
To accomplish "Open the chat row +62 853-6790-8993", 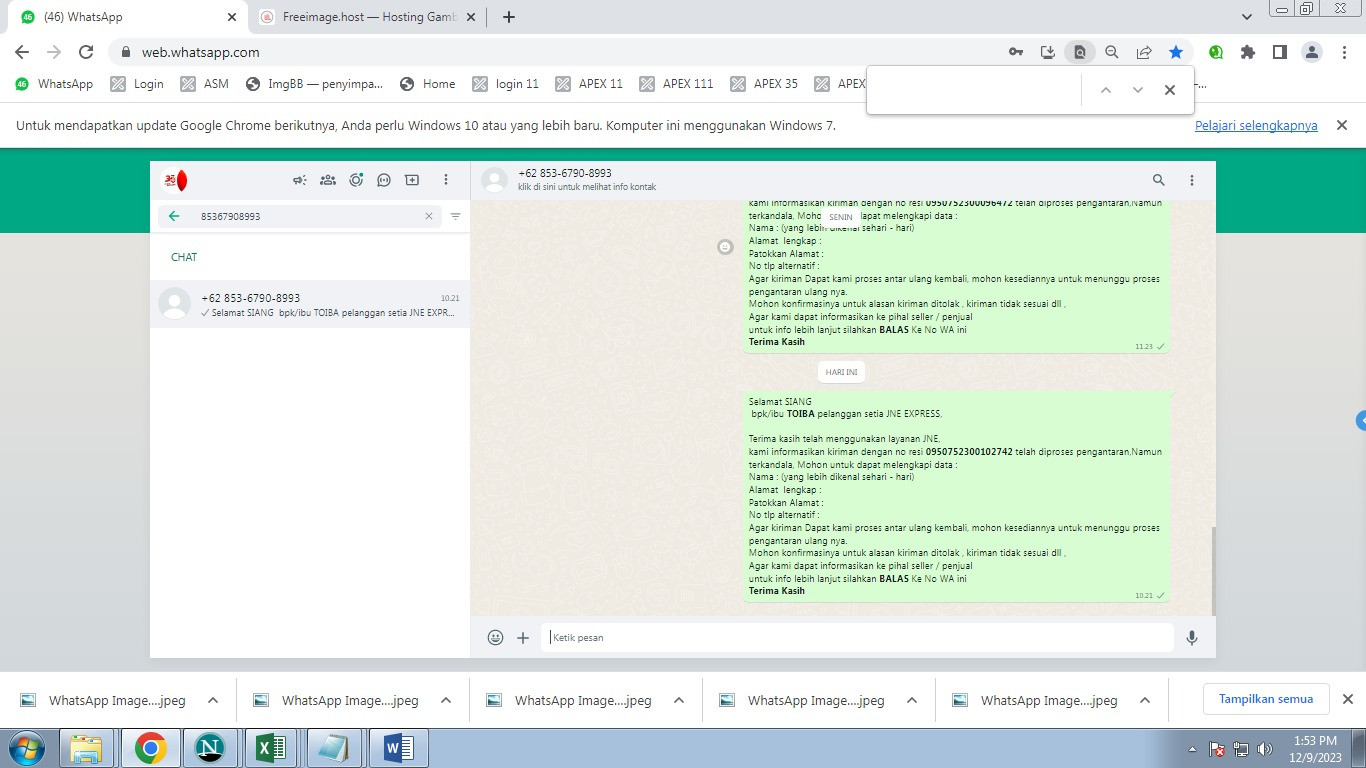I will pyautogui.click(x=310, y=304).
